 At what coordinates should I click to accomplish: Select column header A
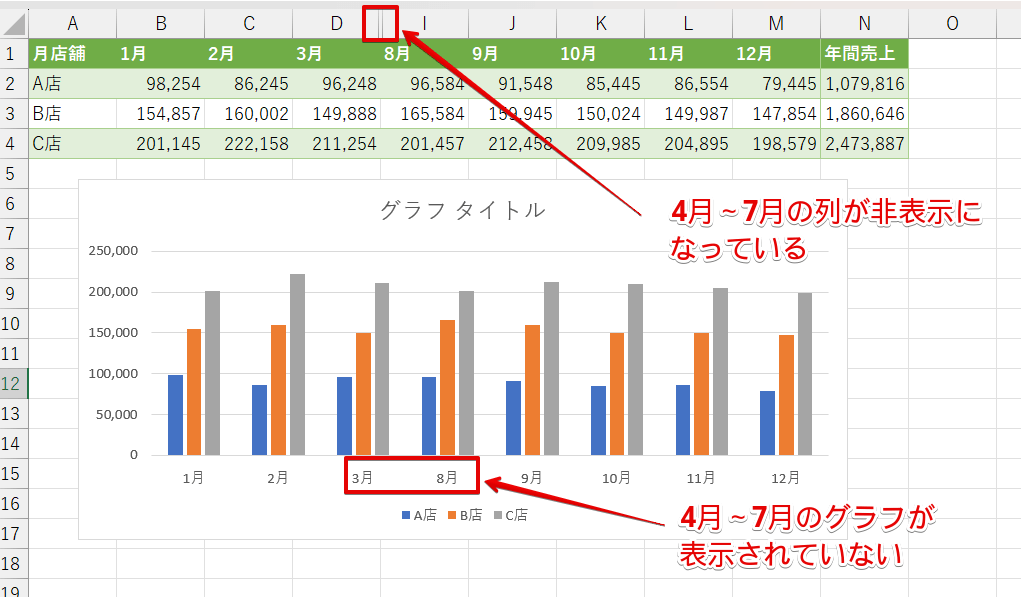(74, 22)
